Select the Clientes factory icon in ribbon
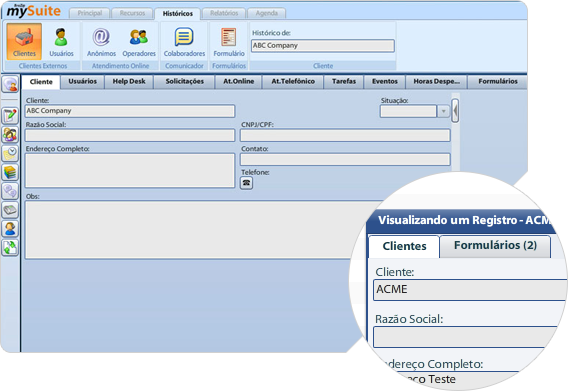568x391 pixels. [x=24, y=41]
